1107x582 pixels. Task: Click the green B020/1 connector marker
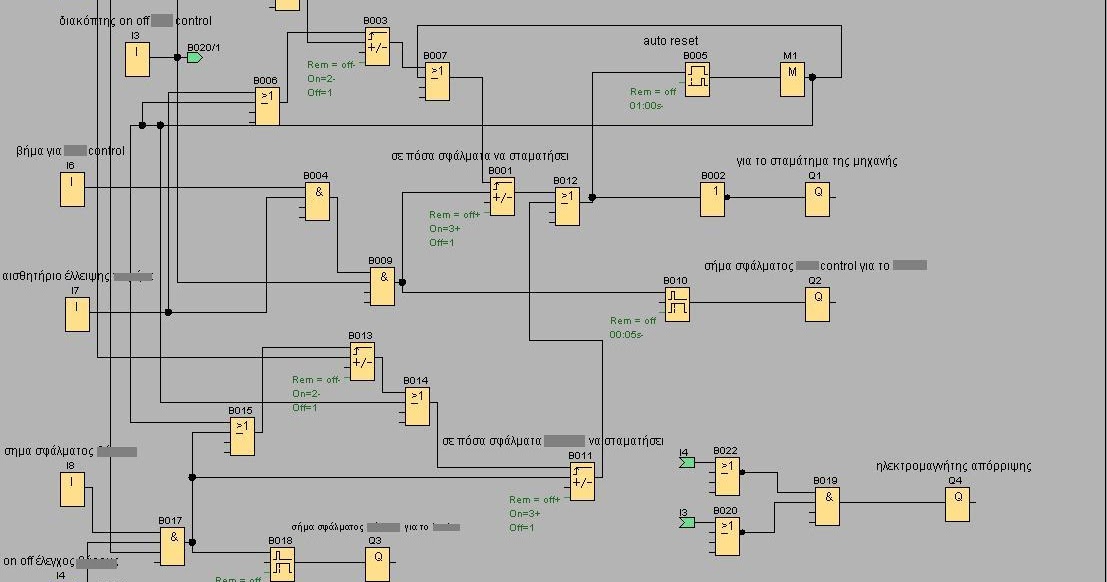(194, 55)
